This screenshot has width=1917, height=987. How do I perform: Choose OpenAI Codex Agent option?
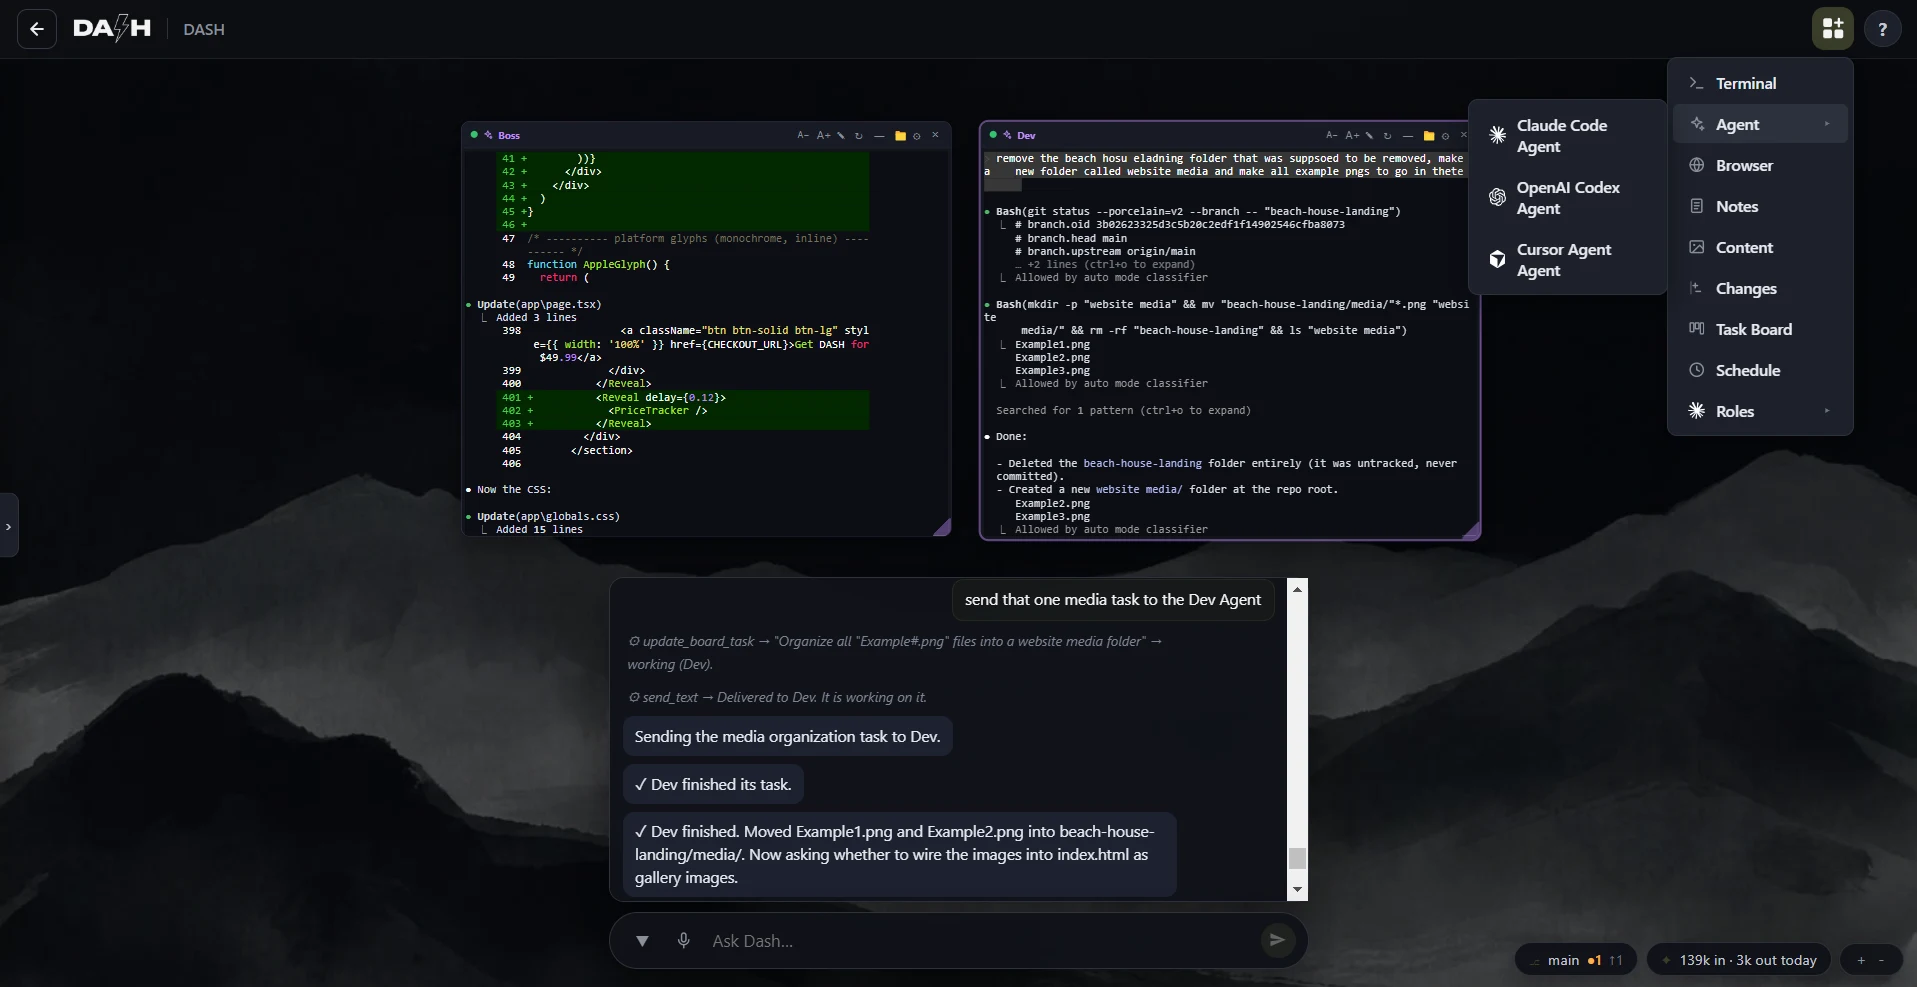tap(1567, 198)
